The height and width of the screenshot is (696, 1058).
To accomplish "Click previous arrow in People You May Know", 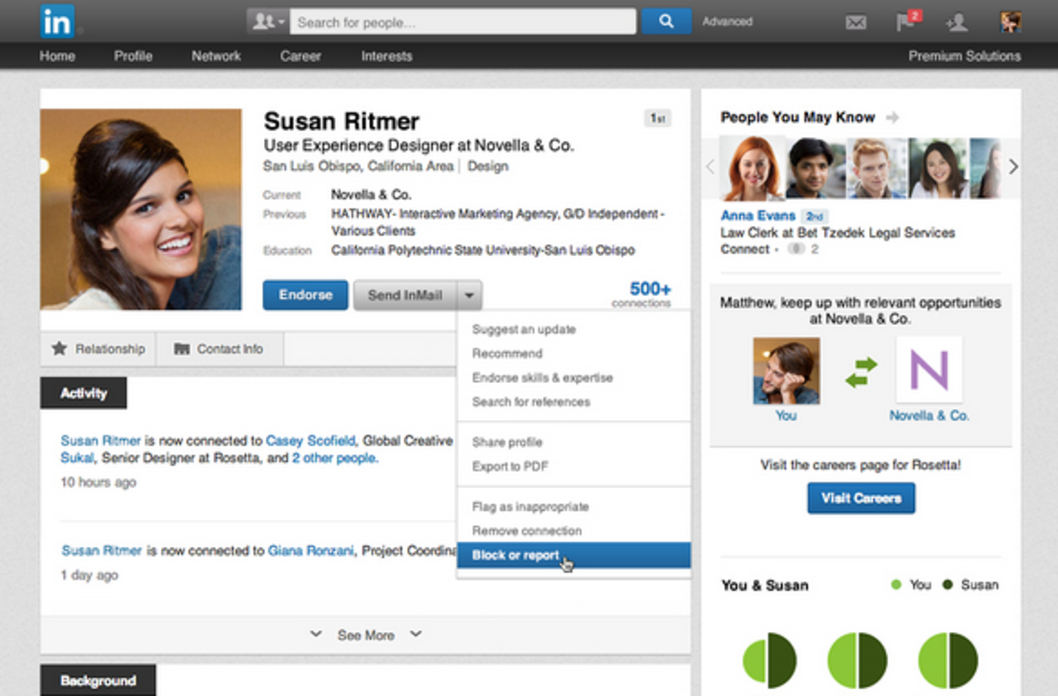I will click(711, 167).
